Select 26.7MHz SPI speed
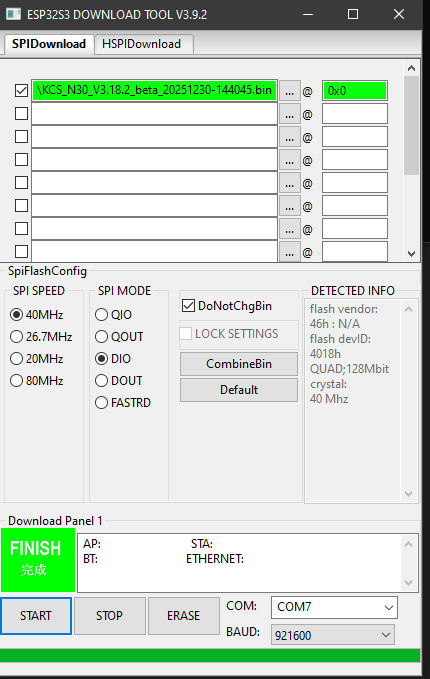The image size is (430, 679). 41,336
